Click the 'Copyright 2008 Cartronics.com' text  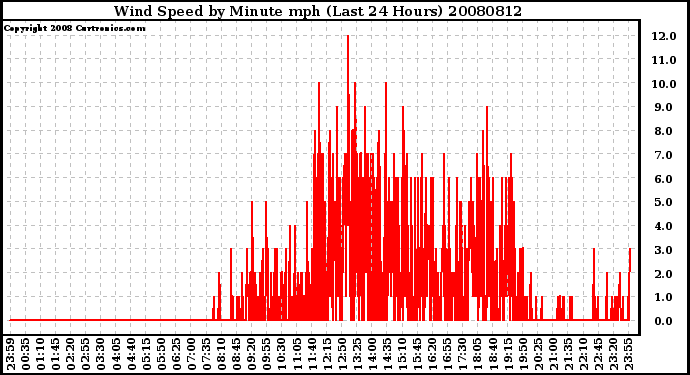coord(74,29)
